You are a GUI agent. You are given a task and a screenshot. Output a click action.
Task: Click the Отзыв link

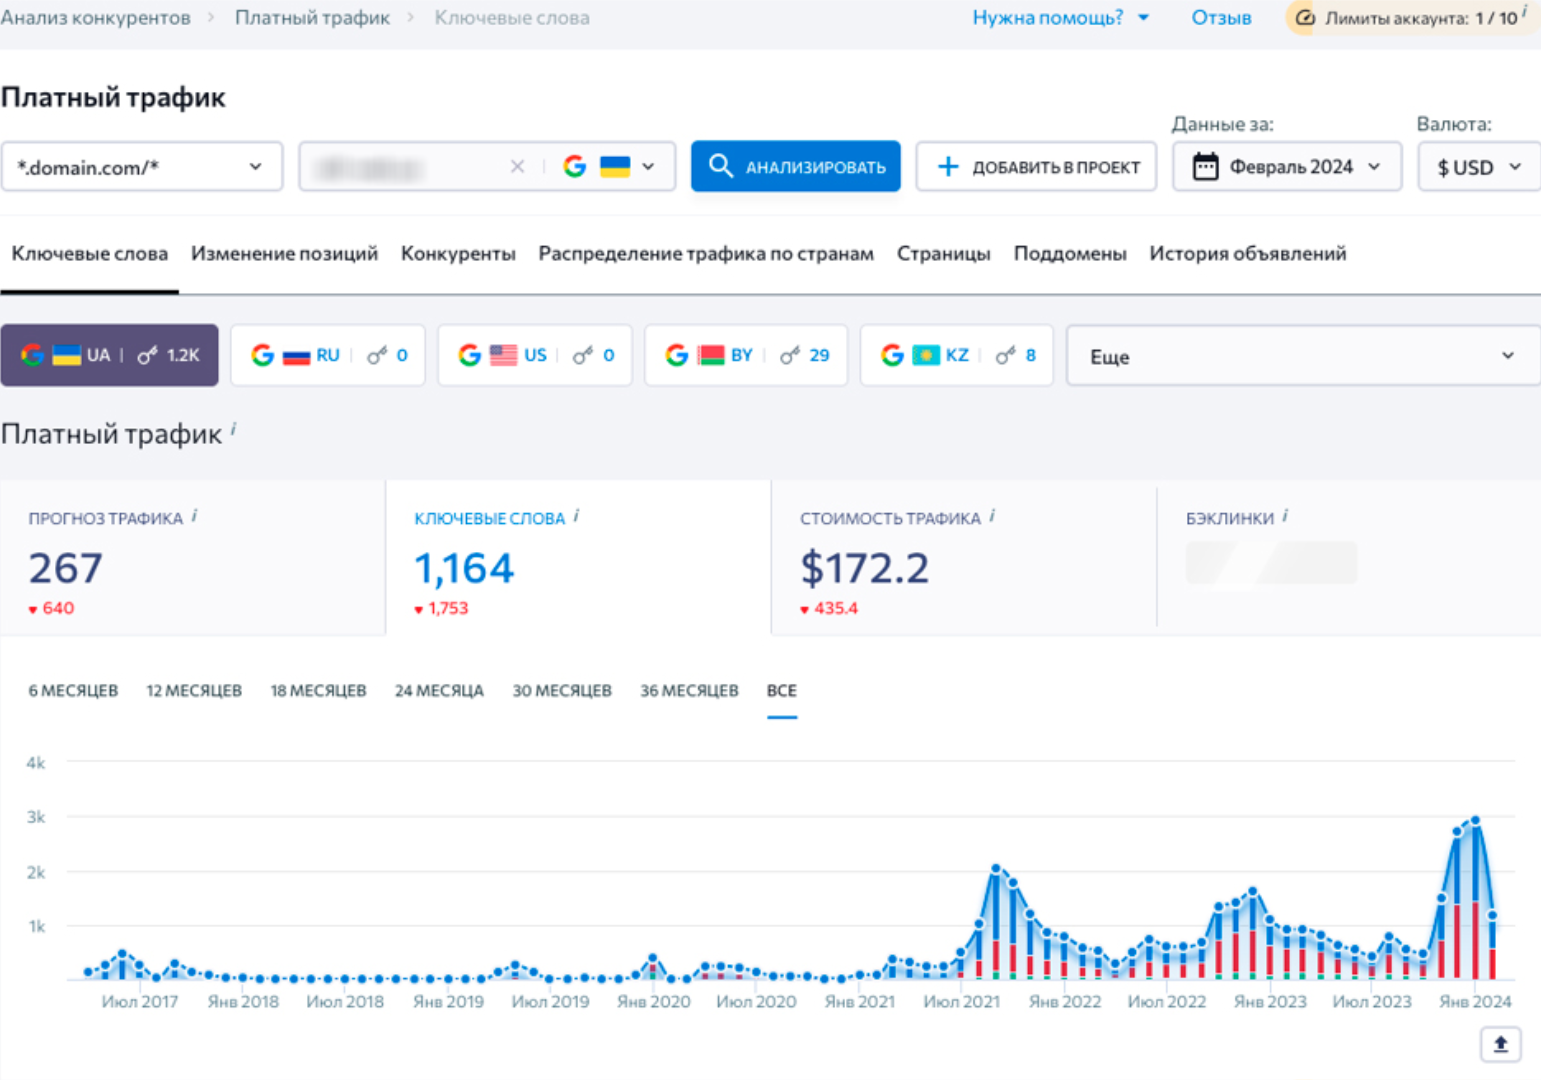click(1220, 17)
